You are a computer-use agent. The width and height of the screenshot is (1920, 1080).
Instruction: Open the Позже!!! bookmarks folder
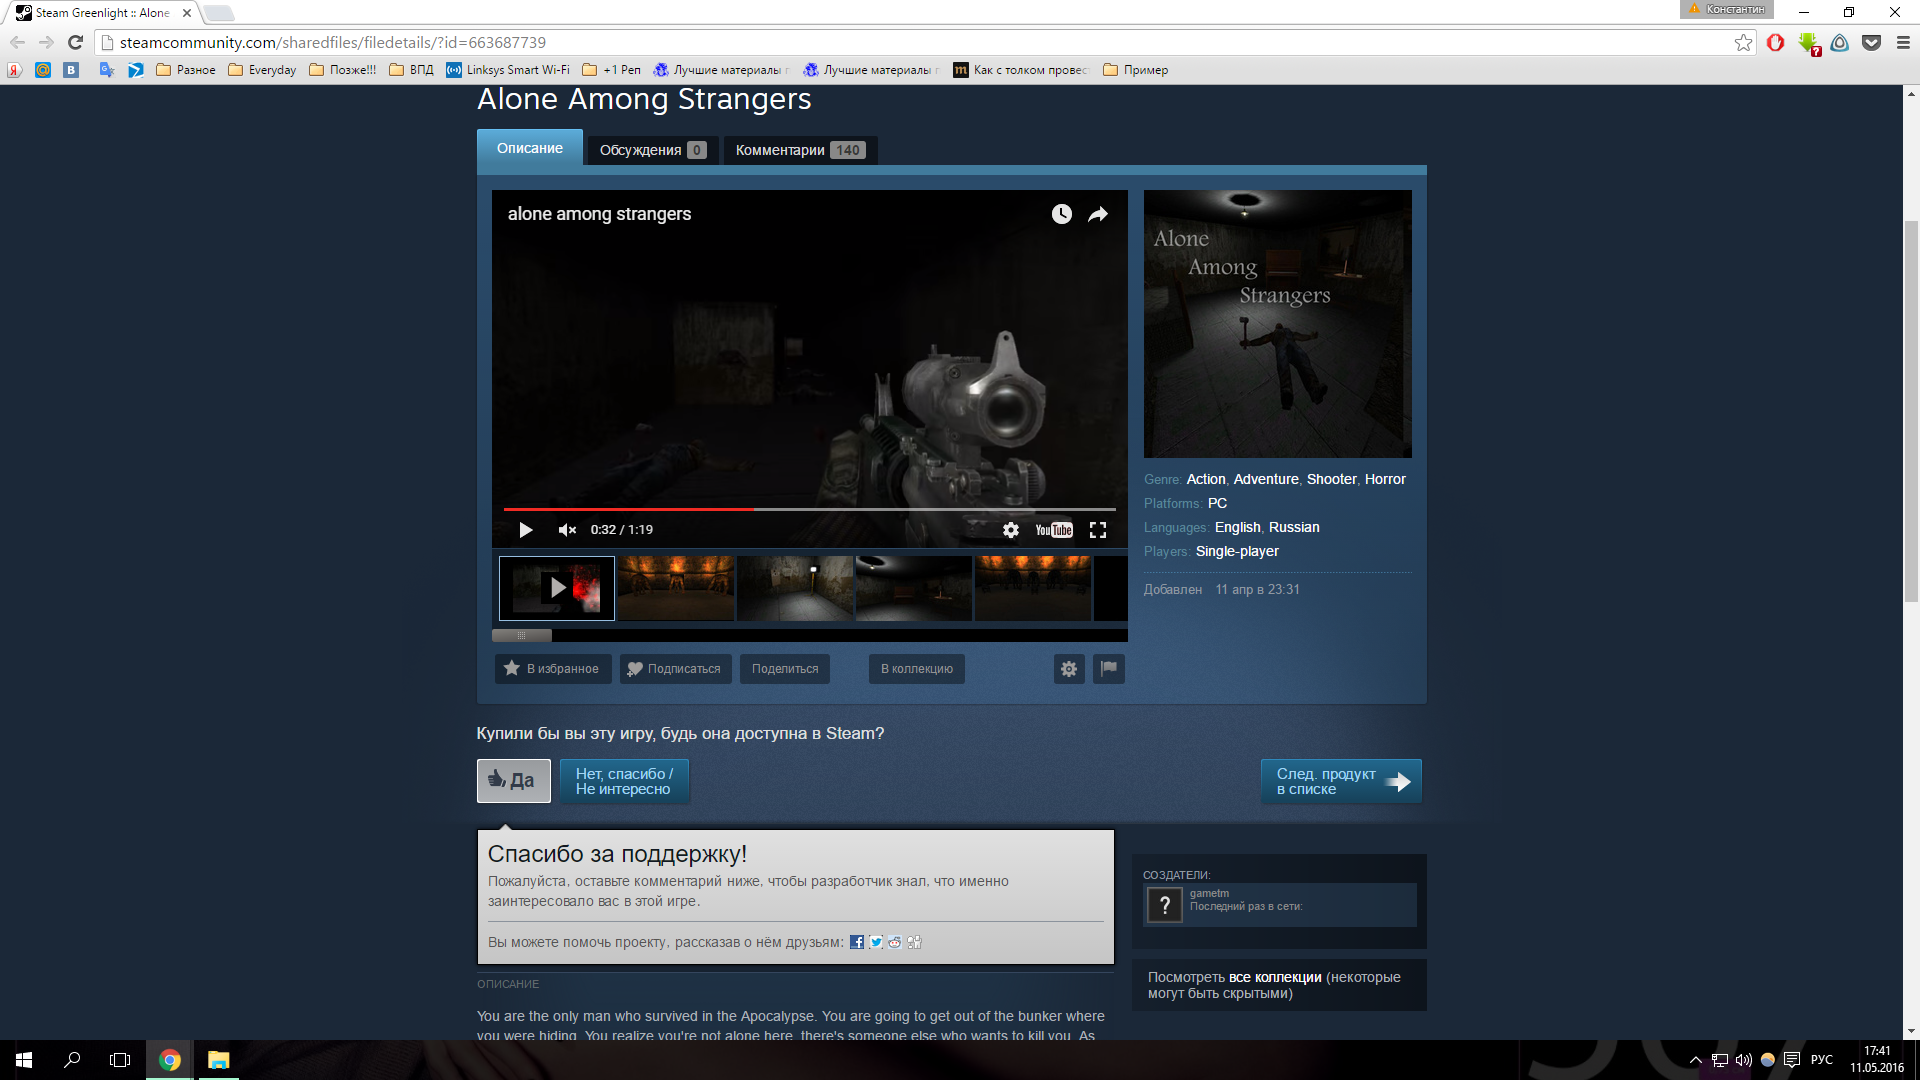[x=343, y=70]
